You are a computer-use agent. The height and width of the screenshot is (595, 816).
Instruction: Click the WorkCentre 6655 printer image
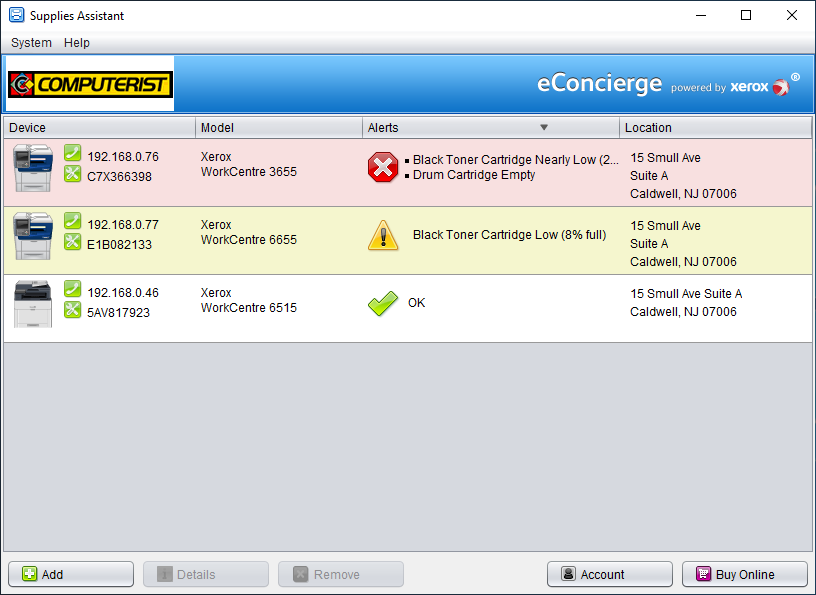click(33, 236)
